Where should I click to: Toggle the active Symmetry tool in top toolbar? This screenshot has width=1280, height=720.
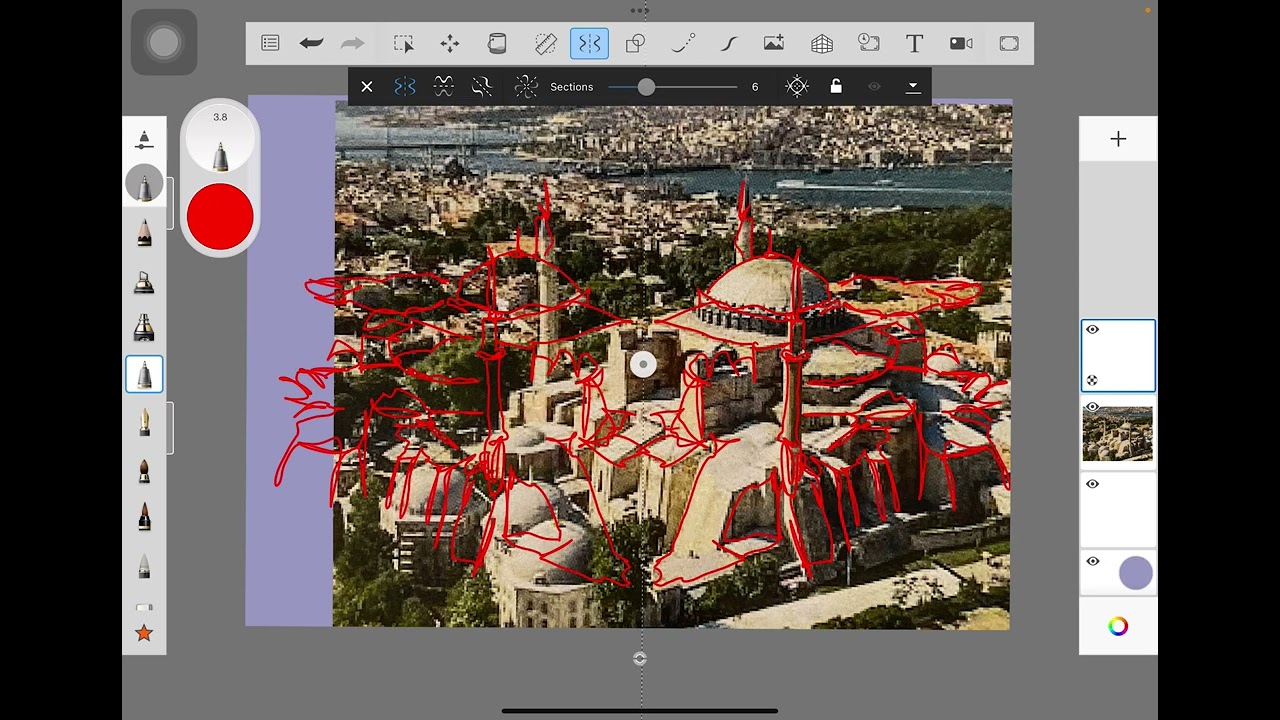[590, 43]
